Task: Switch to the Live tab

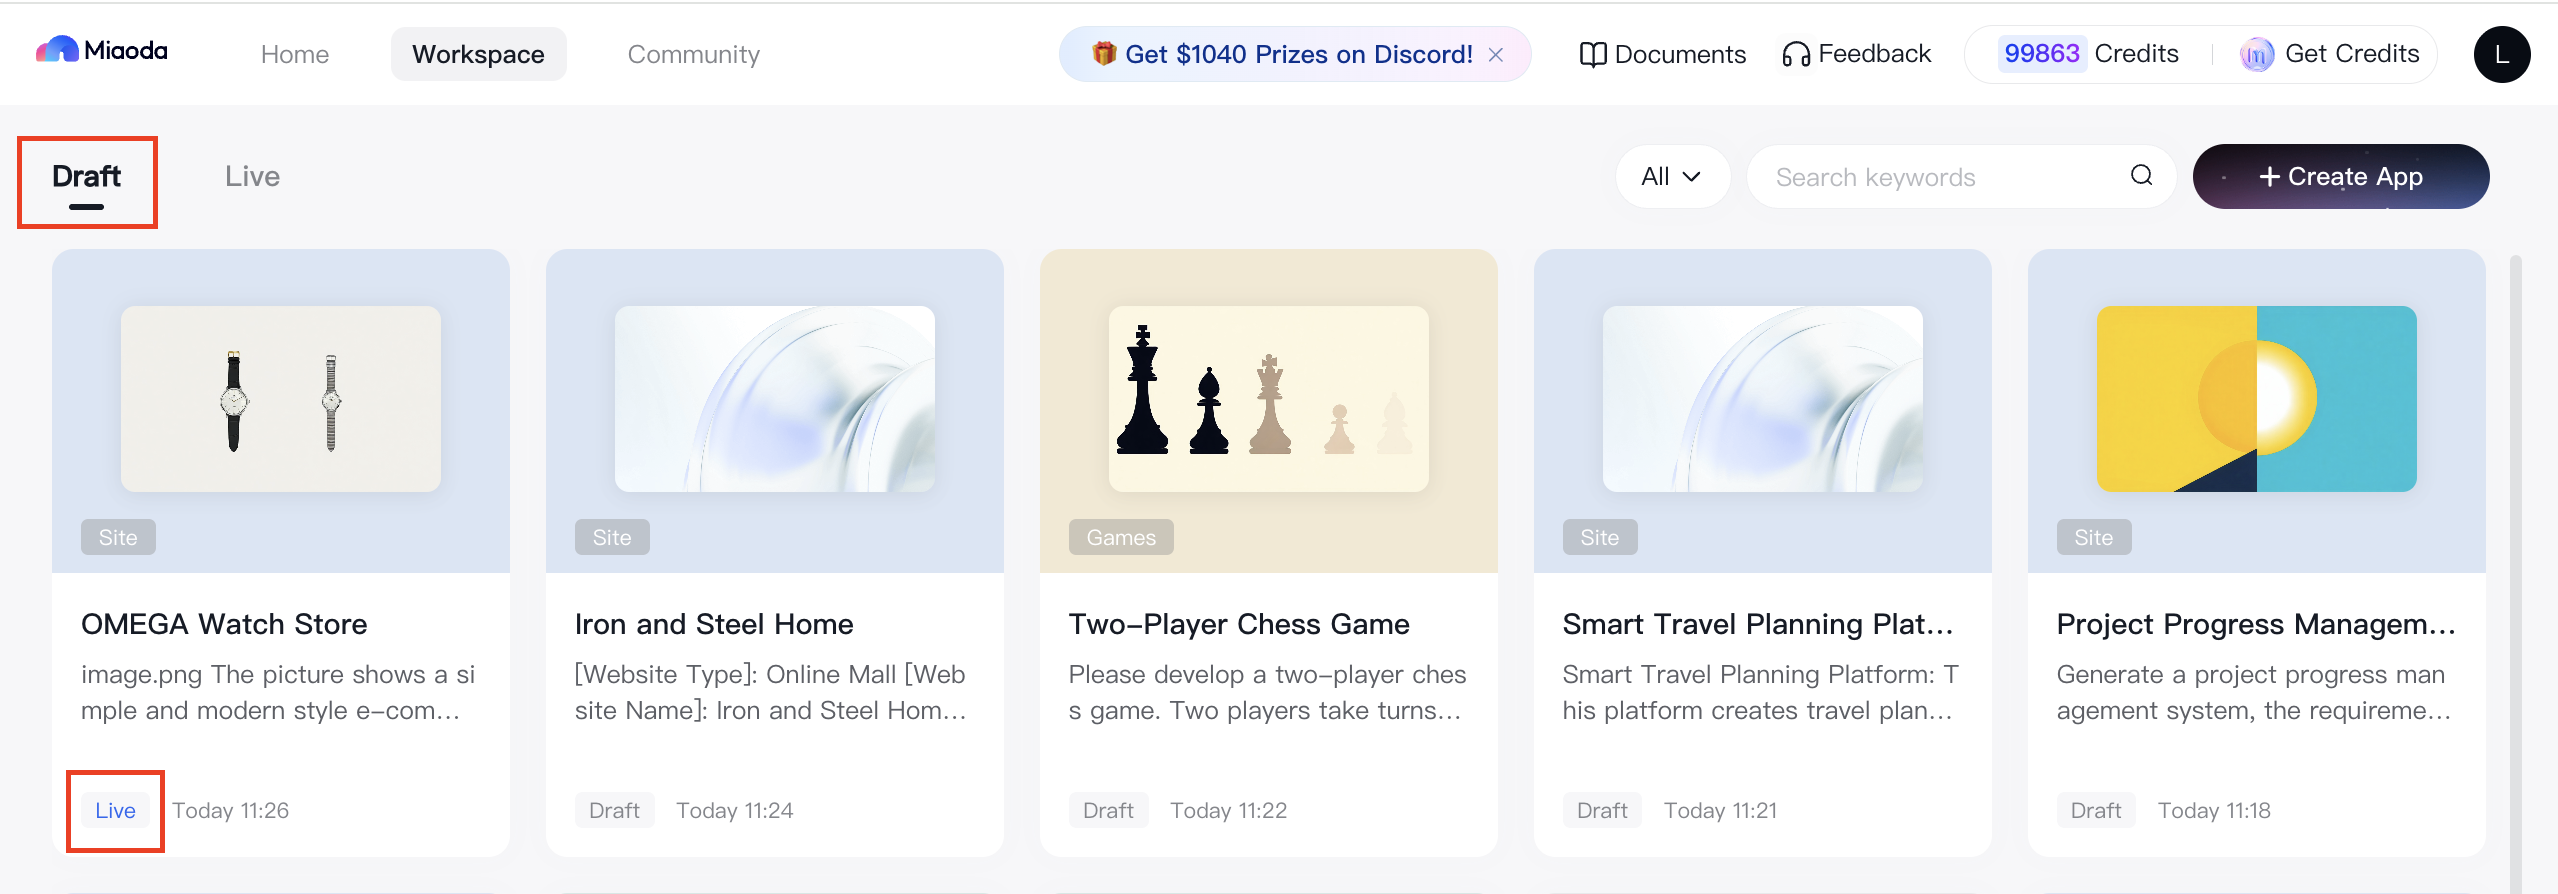Action: pos(252,177)
